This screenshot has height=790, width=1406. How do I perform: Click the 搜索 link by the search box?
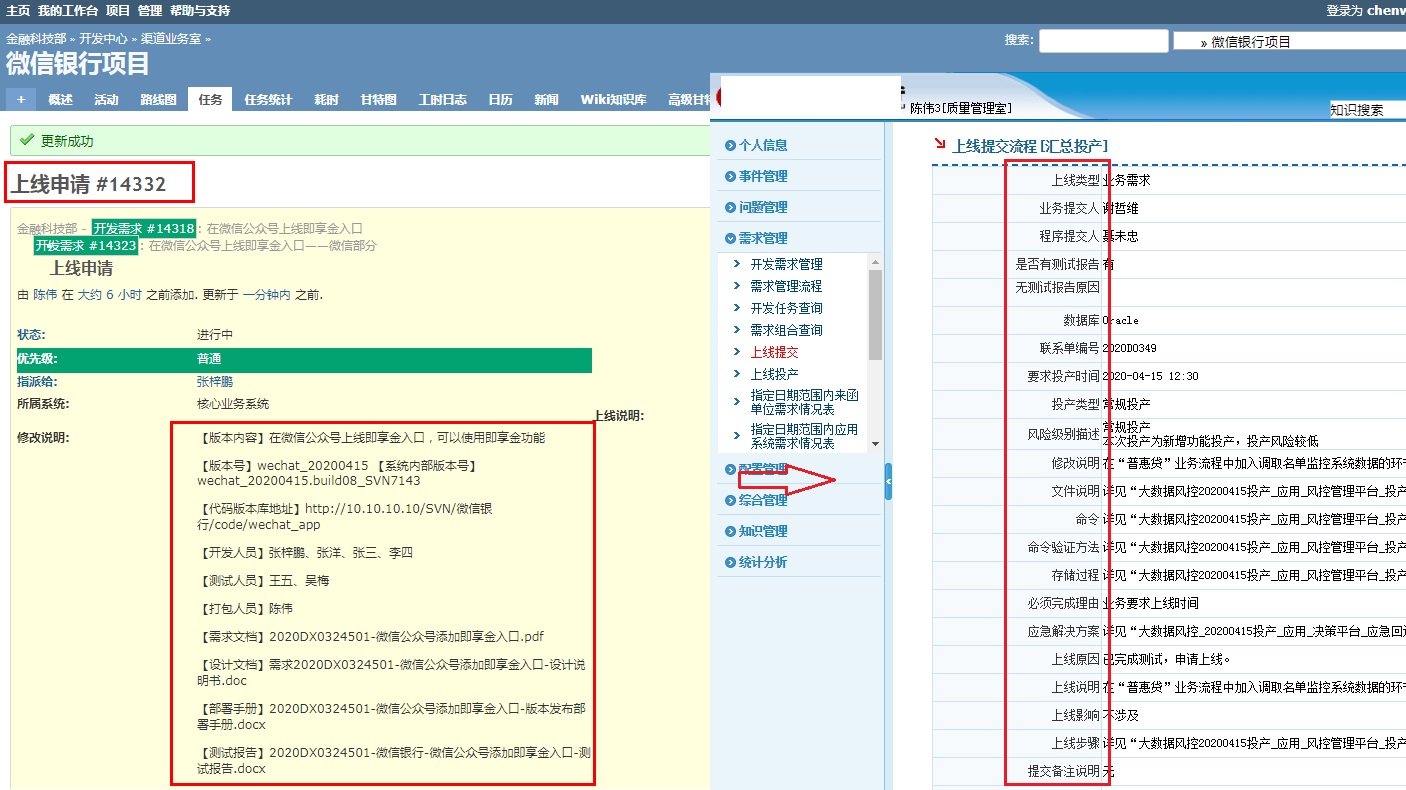click(x=1017, y=41)
